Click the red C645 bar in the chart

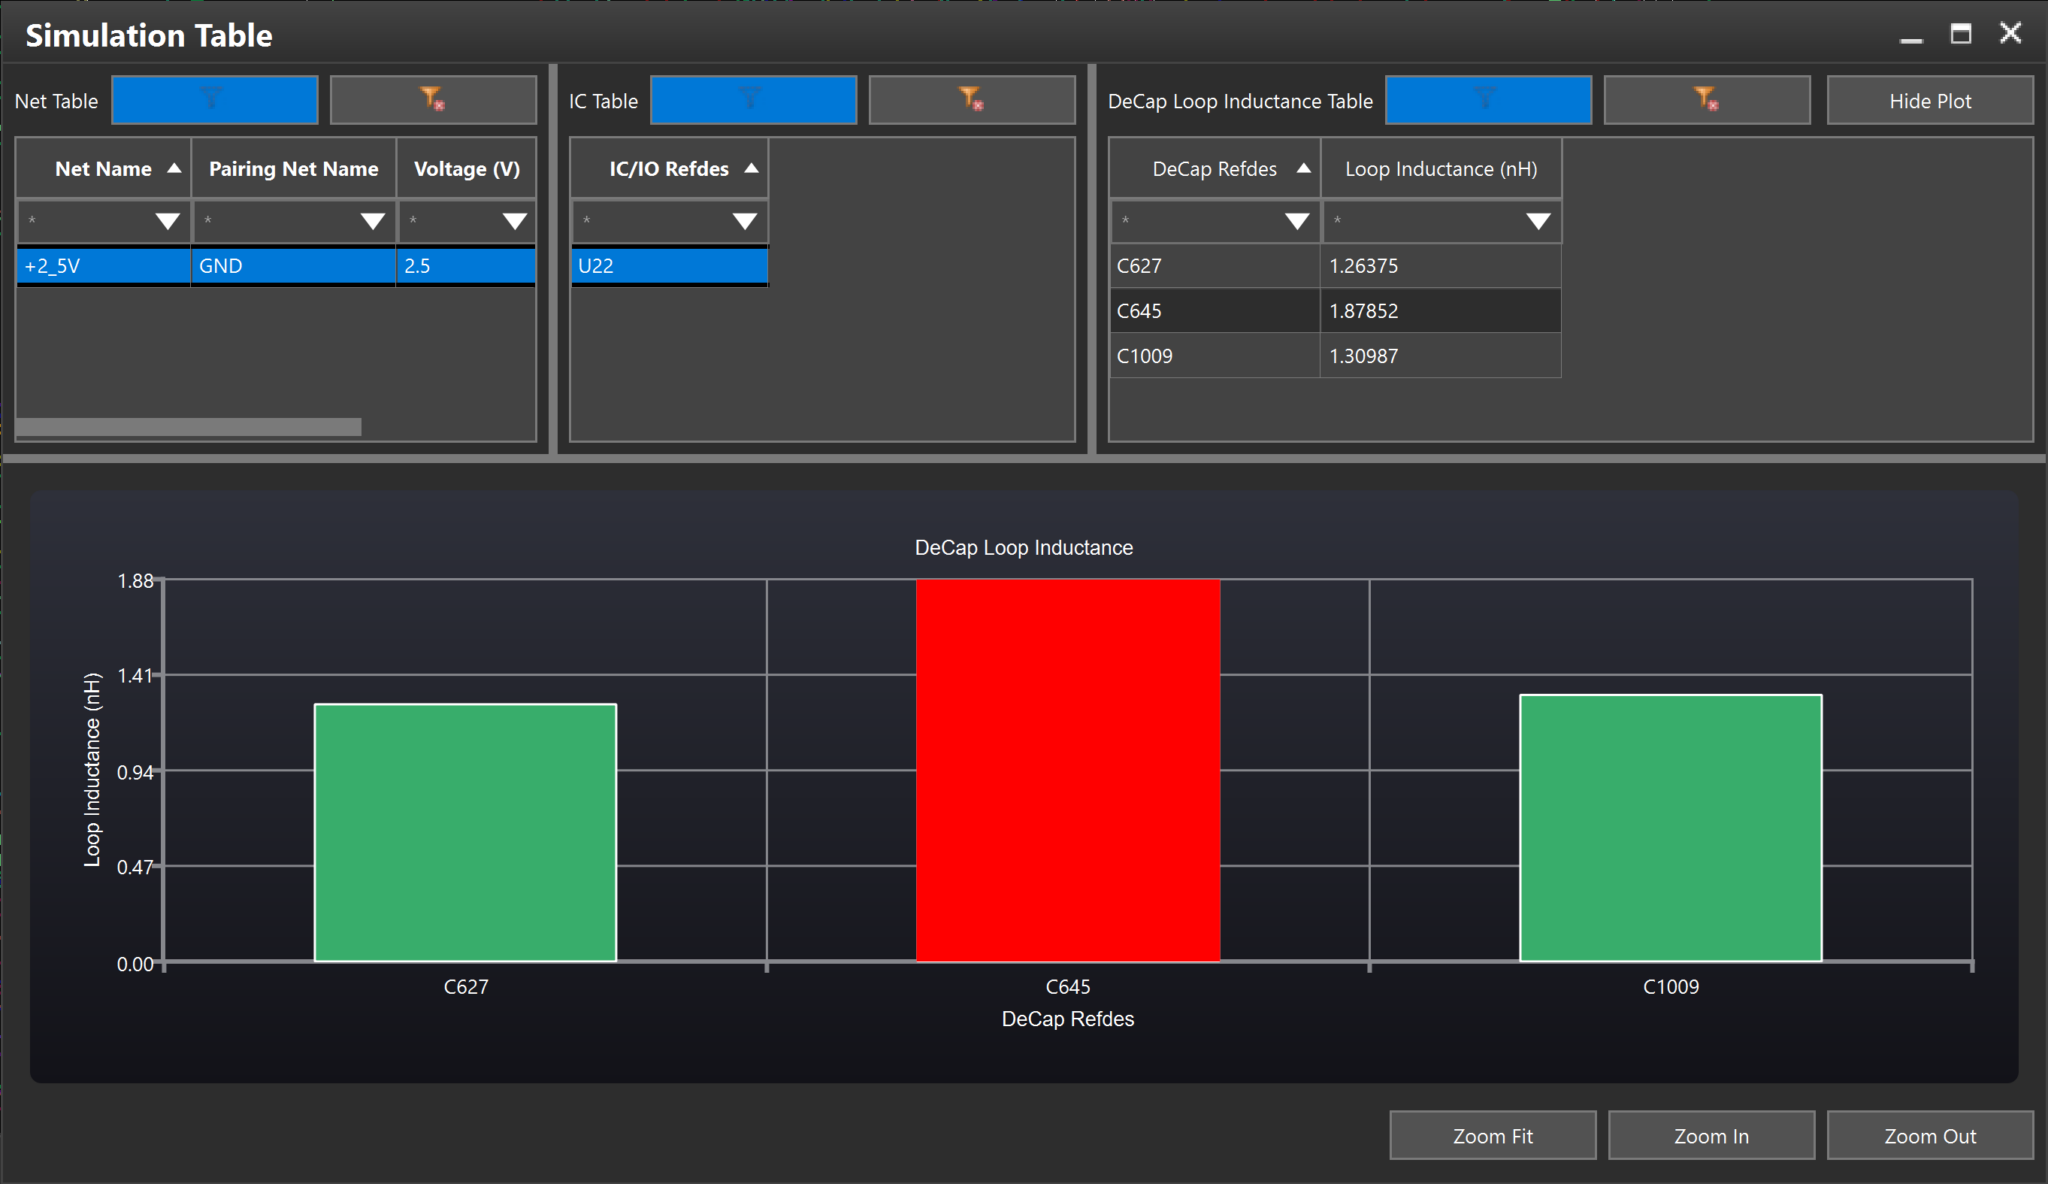point(1067,770)
